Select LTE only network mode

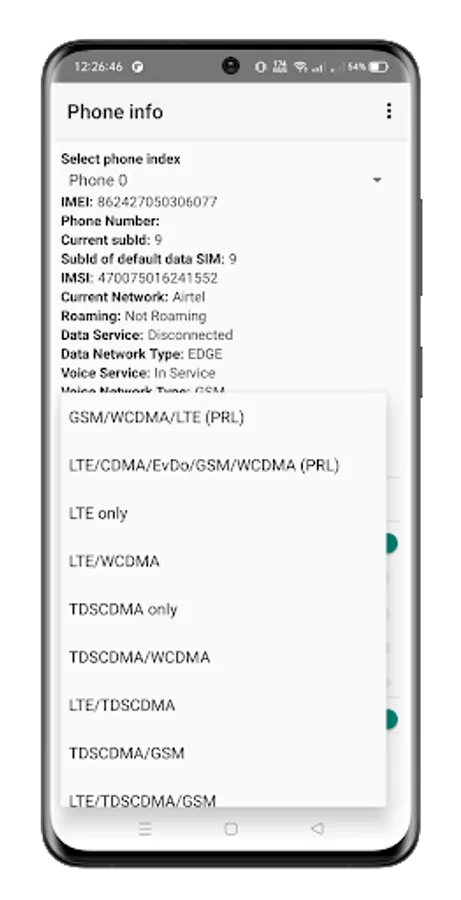pyautogui.click(x=223, y=513)
